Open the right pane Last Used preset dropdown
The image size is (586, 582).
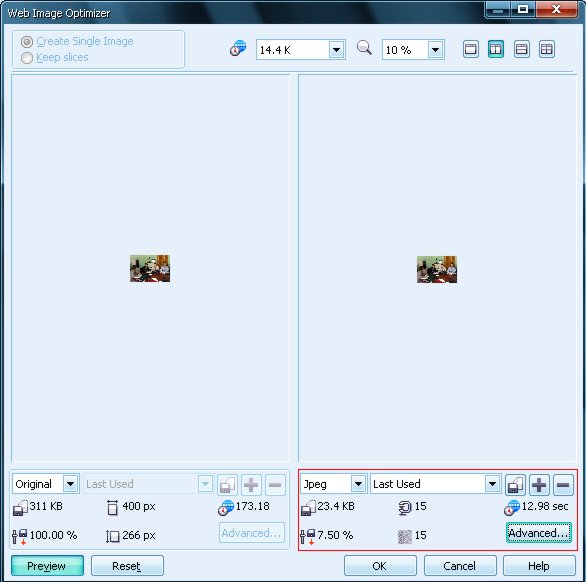coord(493,484)
